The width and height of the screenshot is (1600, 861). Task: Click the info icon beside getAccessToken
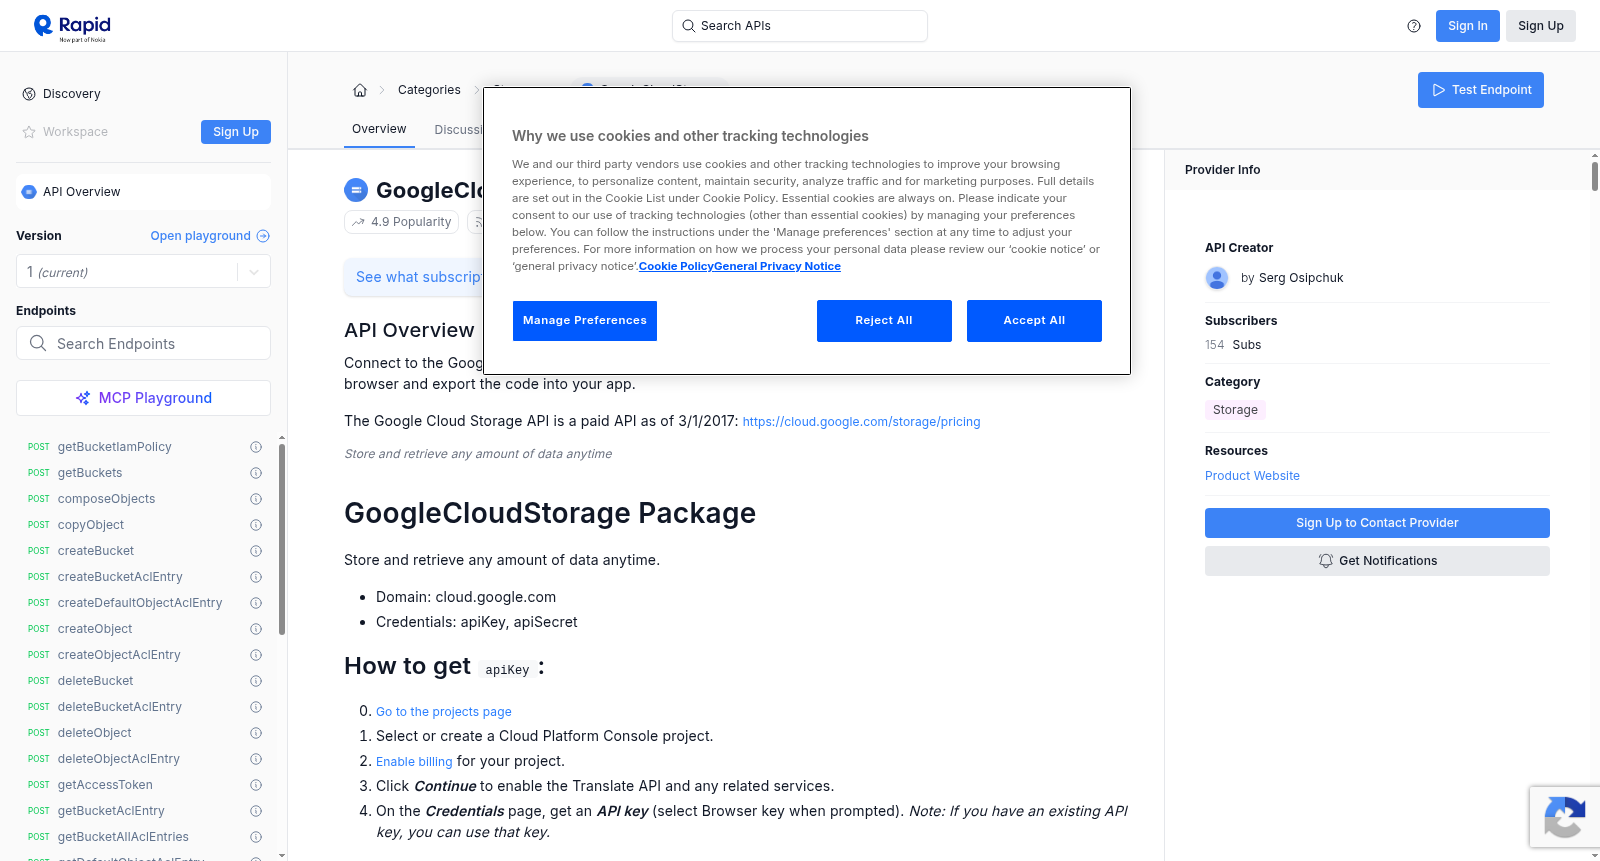(256, 785)
